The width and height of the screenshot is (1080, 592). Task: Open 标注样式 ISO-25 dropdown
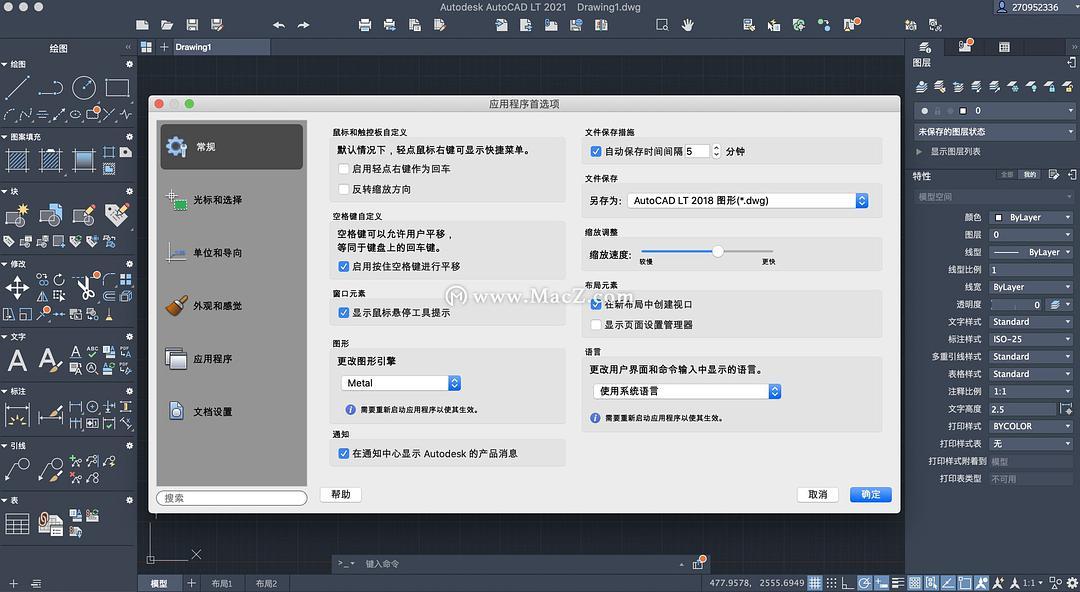[x=1032, y=339]
